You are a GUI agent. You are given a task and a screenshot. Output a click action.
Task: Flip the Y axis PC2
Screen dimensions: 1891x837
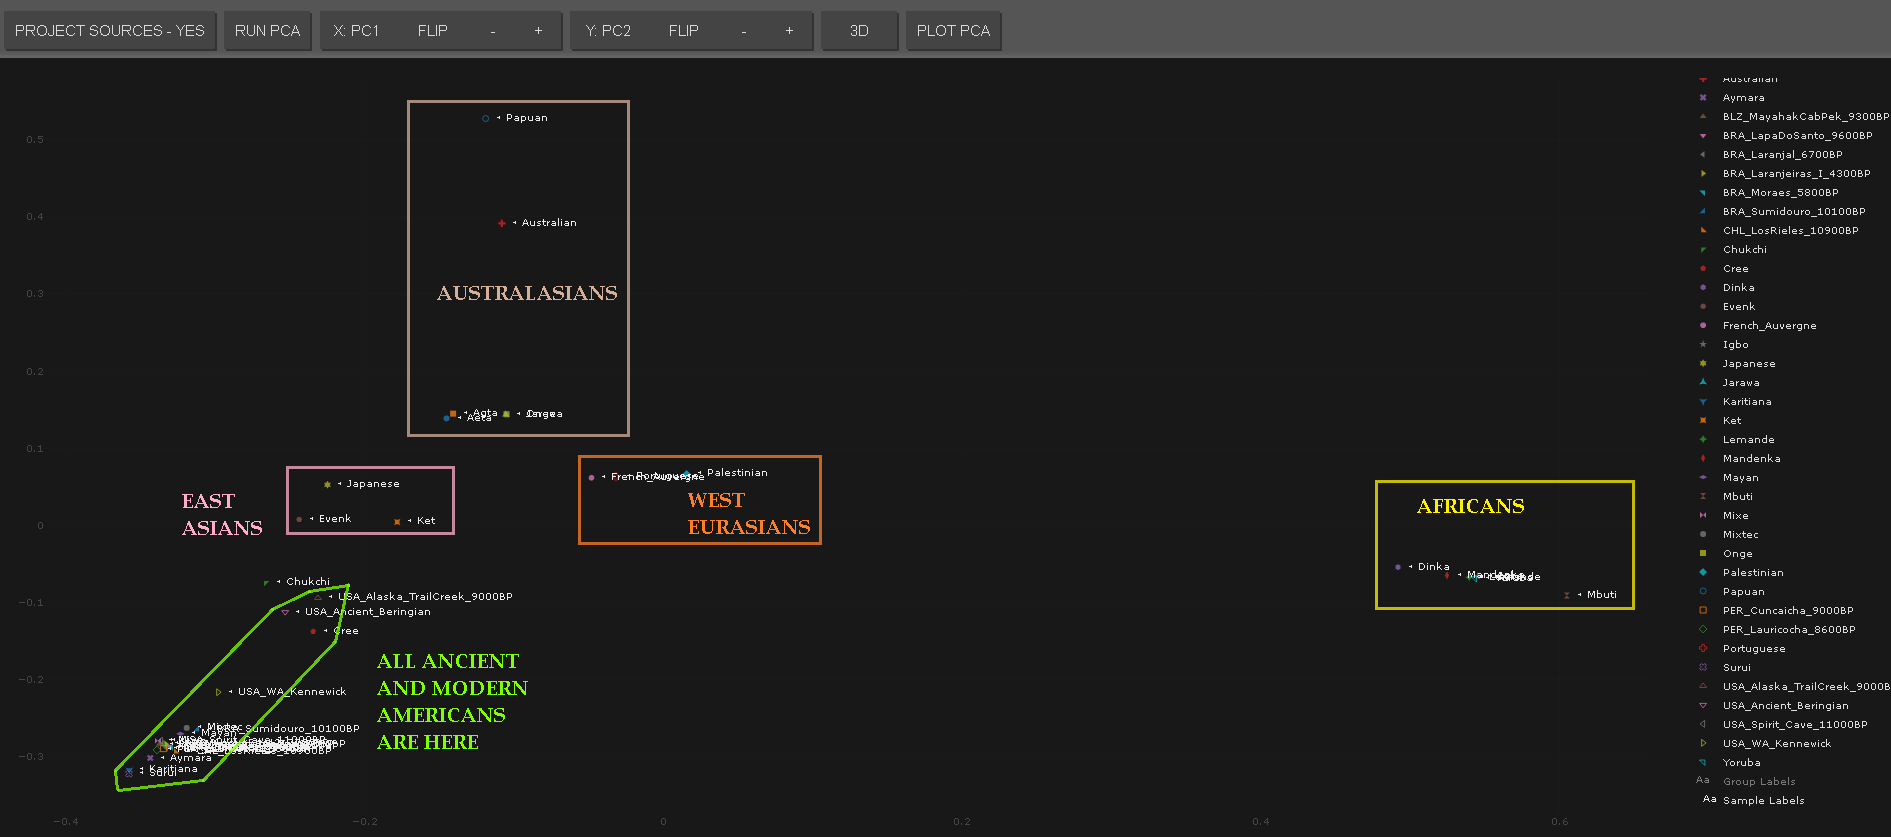tap(683, 31)
